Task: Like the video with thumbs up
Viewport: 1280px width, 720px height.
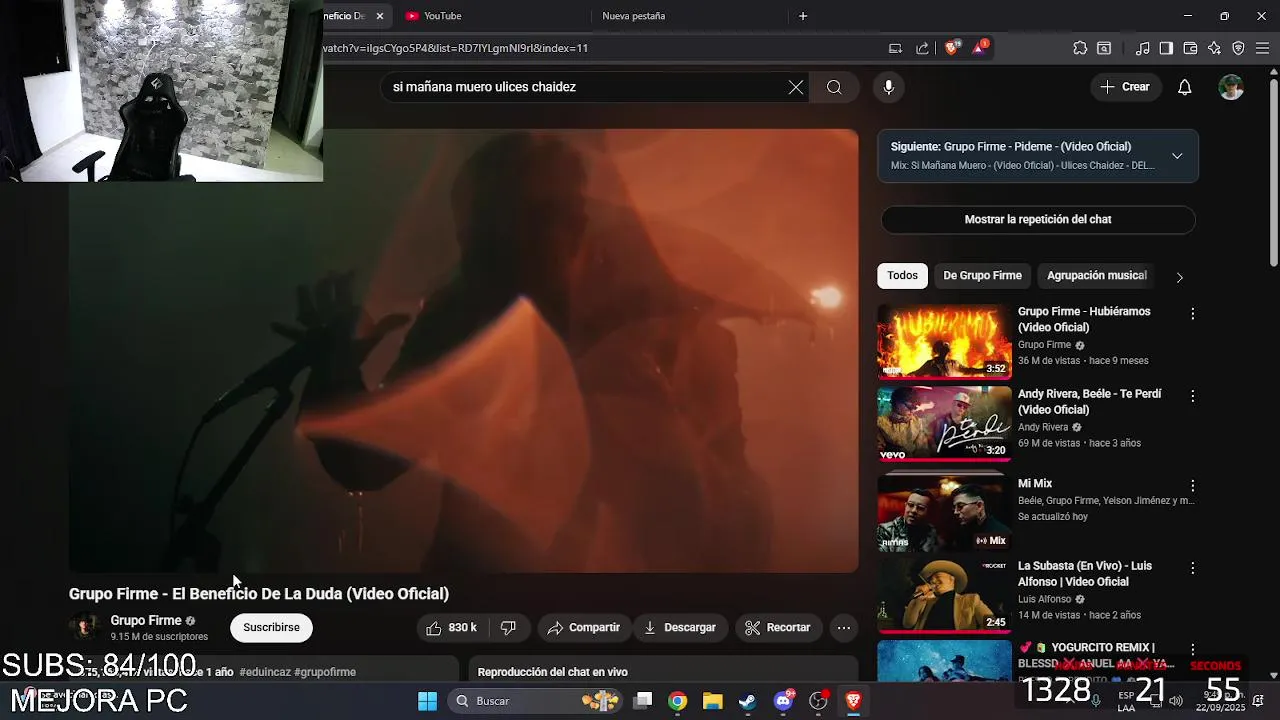Action: tap(452, 628)
